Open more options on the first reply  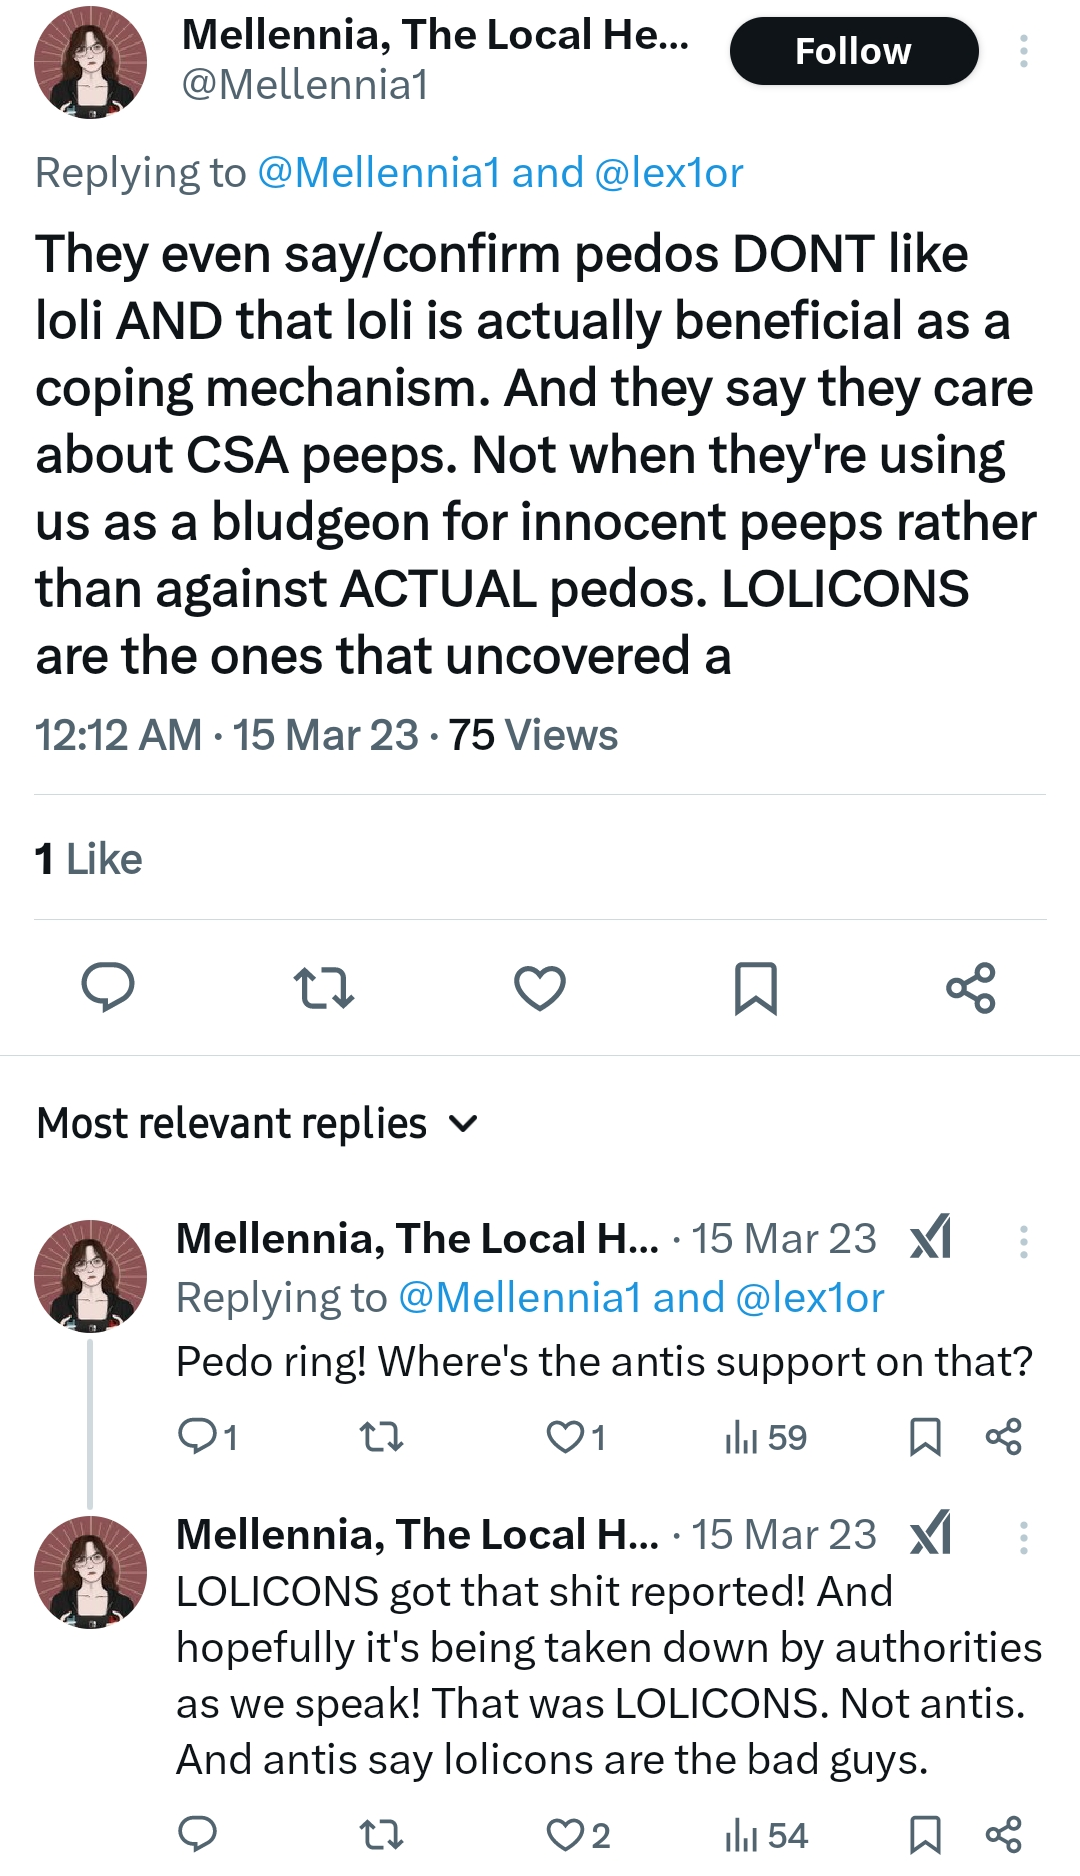[1023, 1241]
